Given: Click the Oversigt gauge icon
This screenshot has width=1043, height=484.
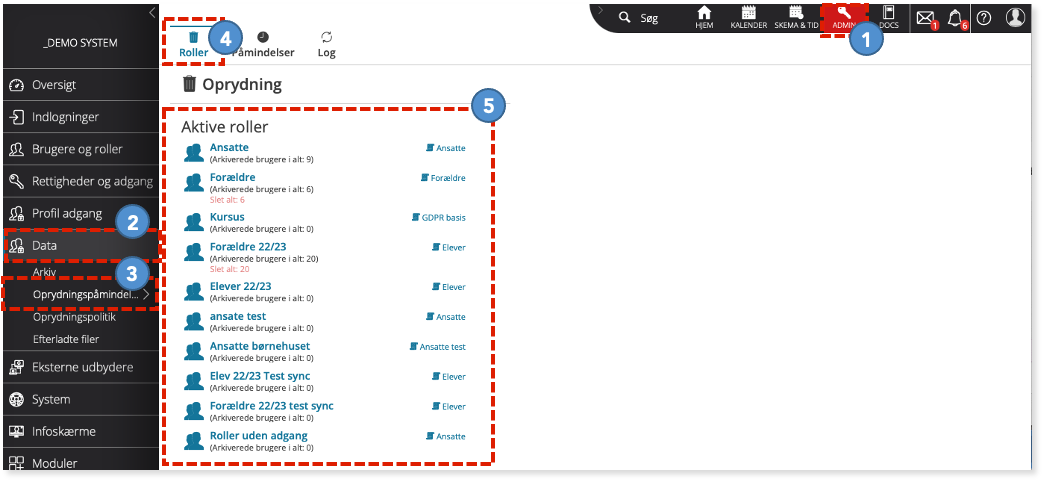Looking at the screenshot, I should 17,85.
